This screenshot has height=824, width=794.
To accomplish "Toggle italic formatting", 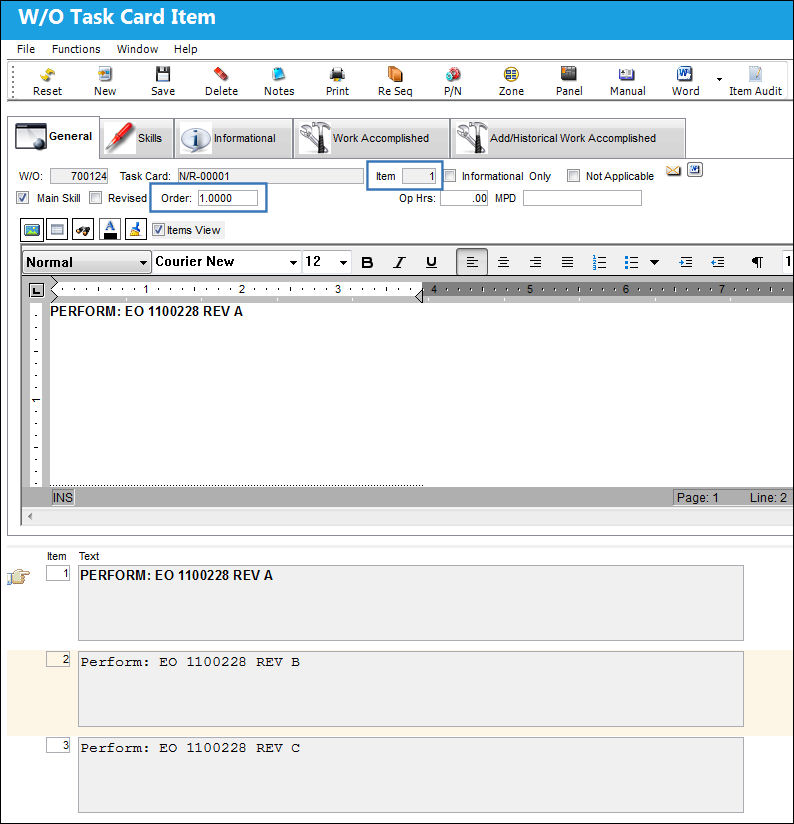I will click(399, 262).
